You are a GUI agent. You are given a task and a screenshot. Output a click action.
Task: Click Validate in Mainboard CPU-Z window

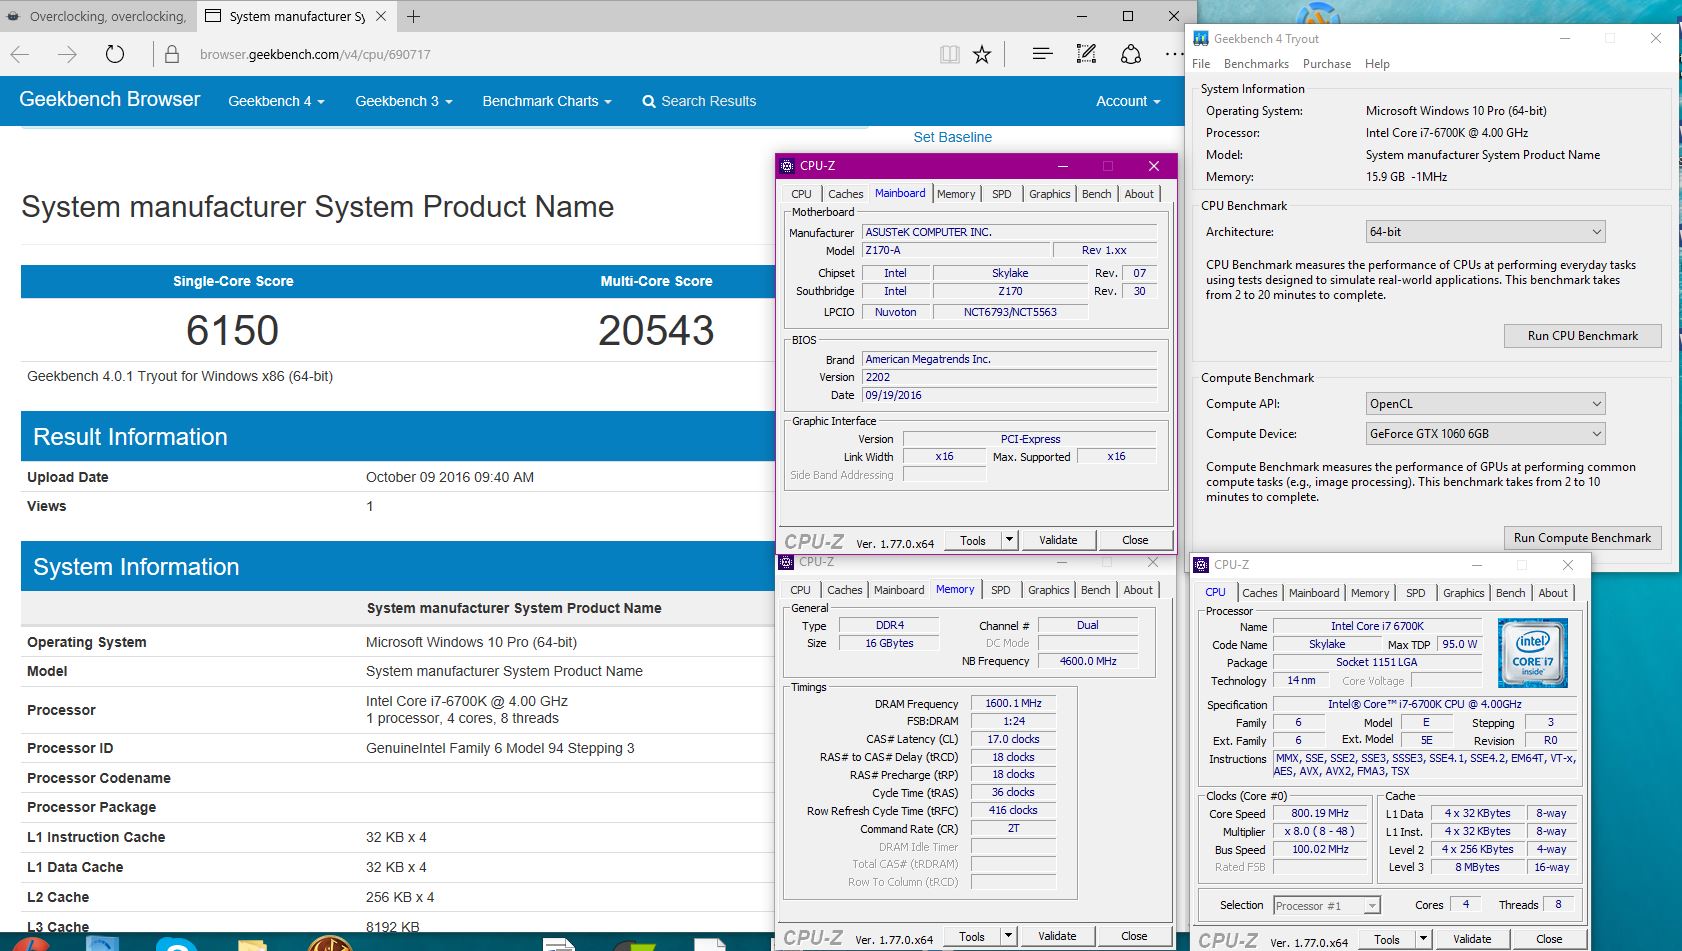(x=1058, y=540)
